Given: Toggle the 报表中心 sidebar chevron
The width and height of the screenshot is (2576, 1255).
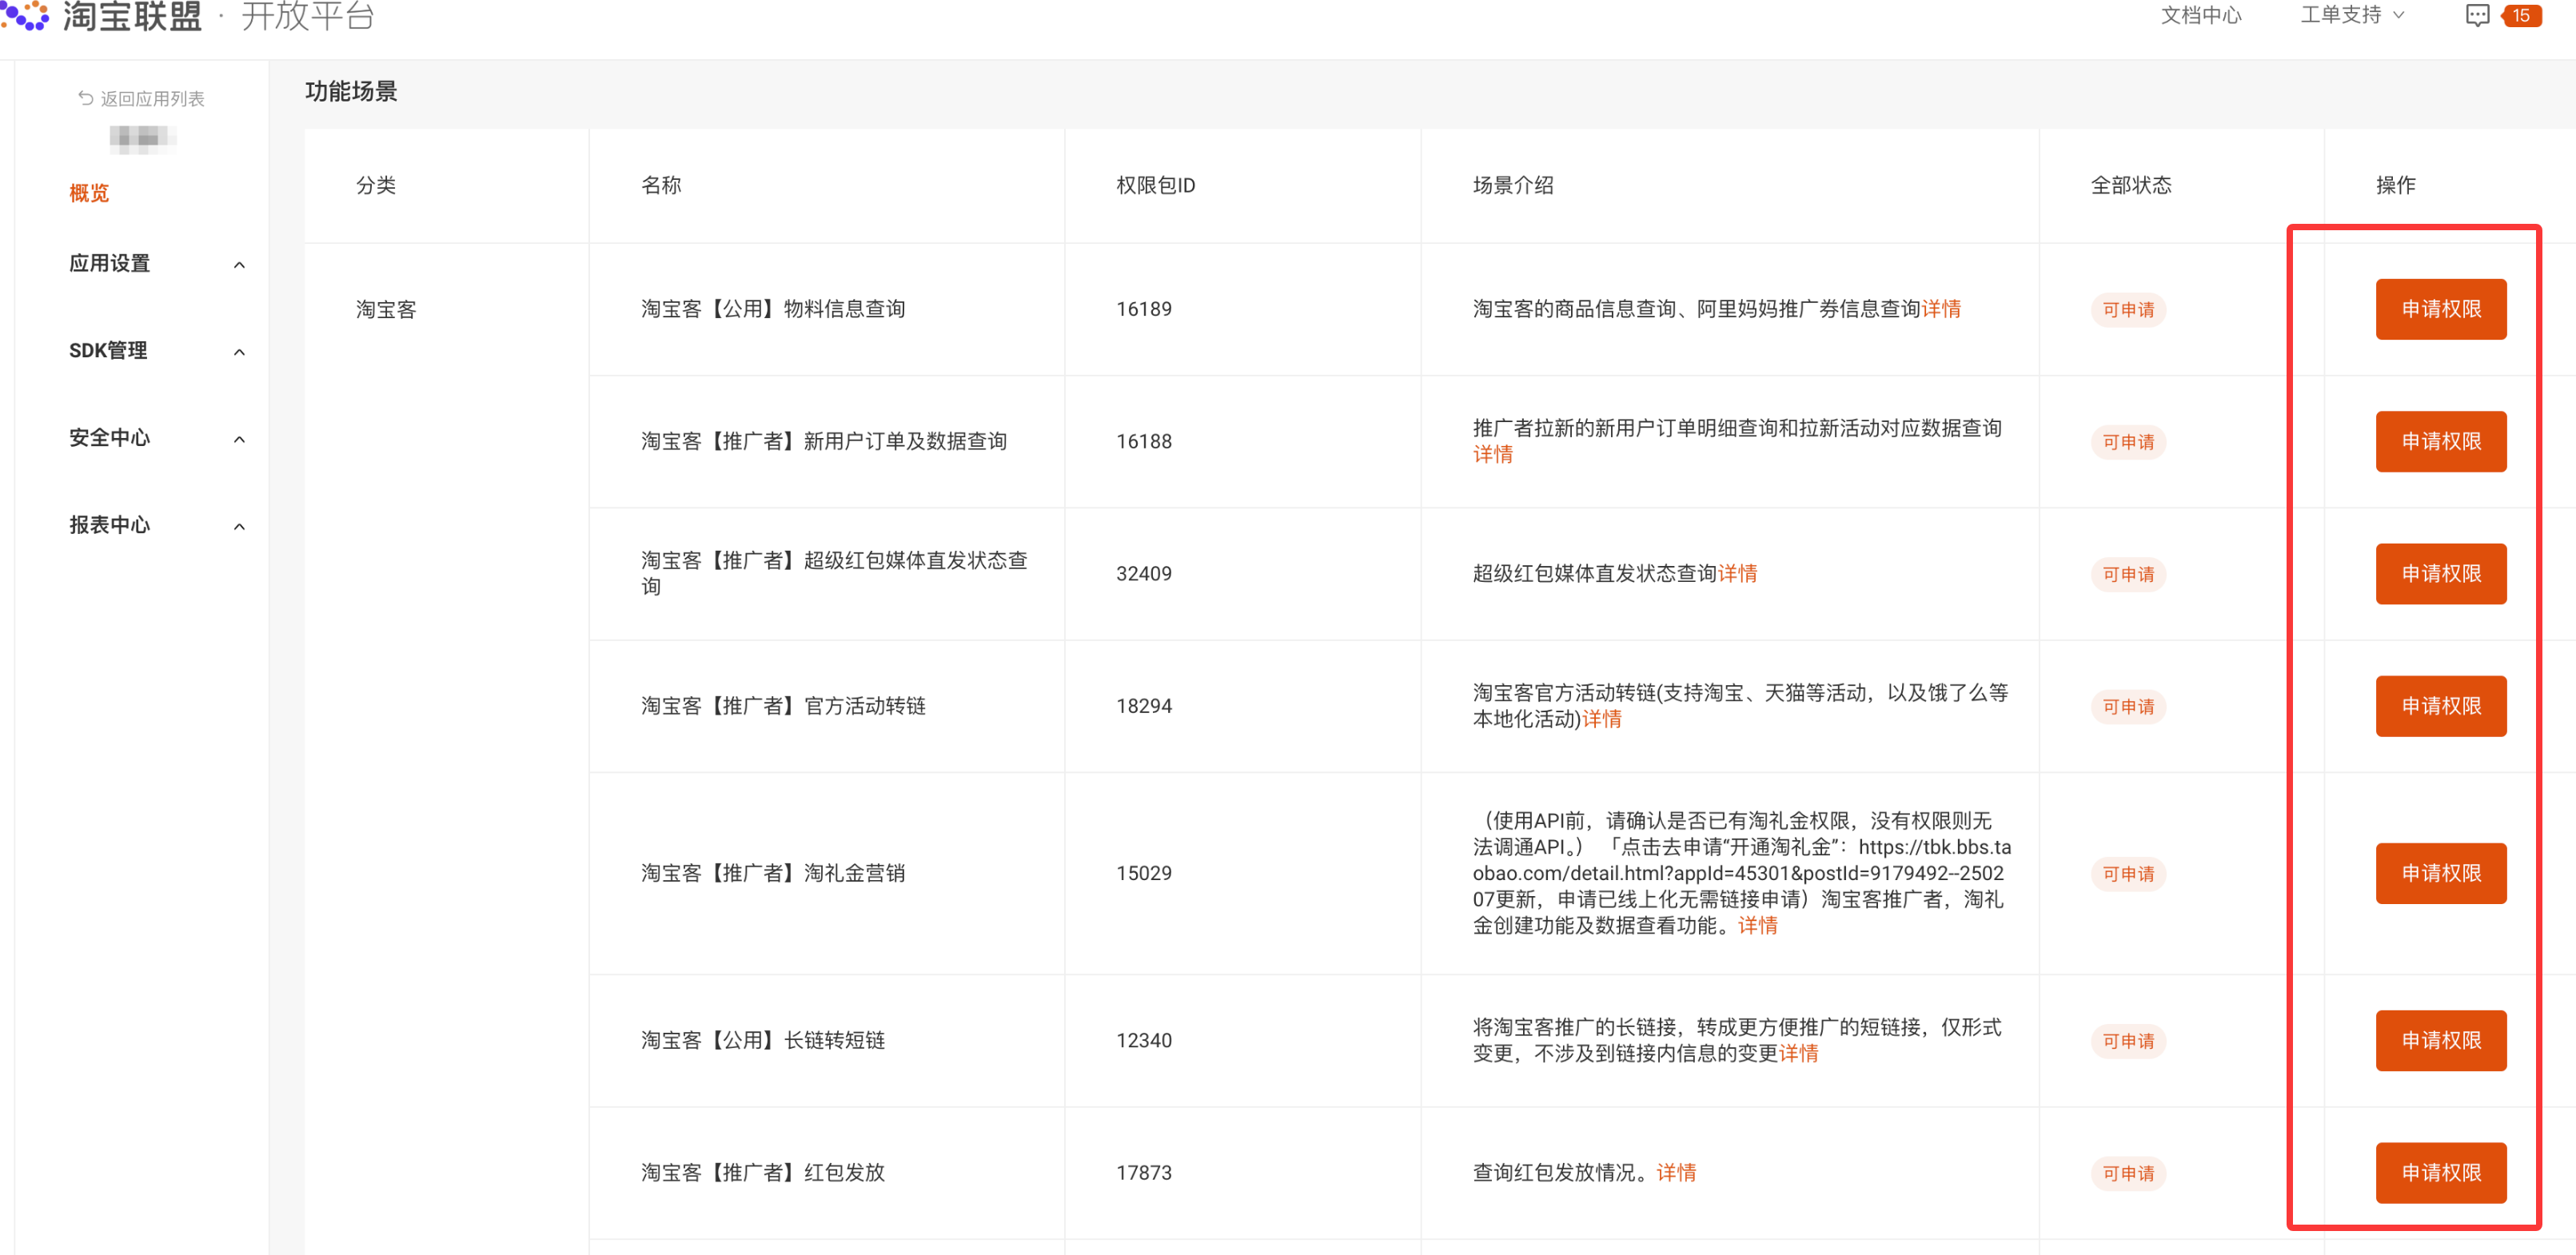Looking at the screenshot, I should click(x=239, y=525).
